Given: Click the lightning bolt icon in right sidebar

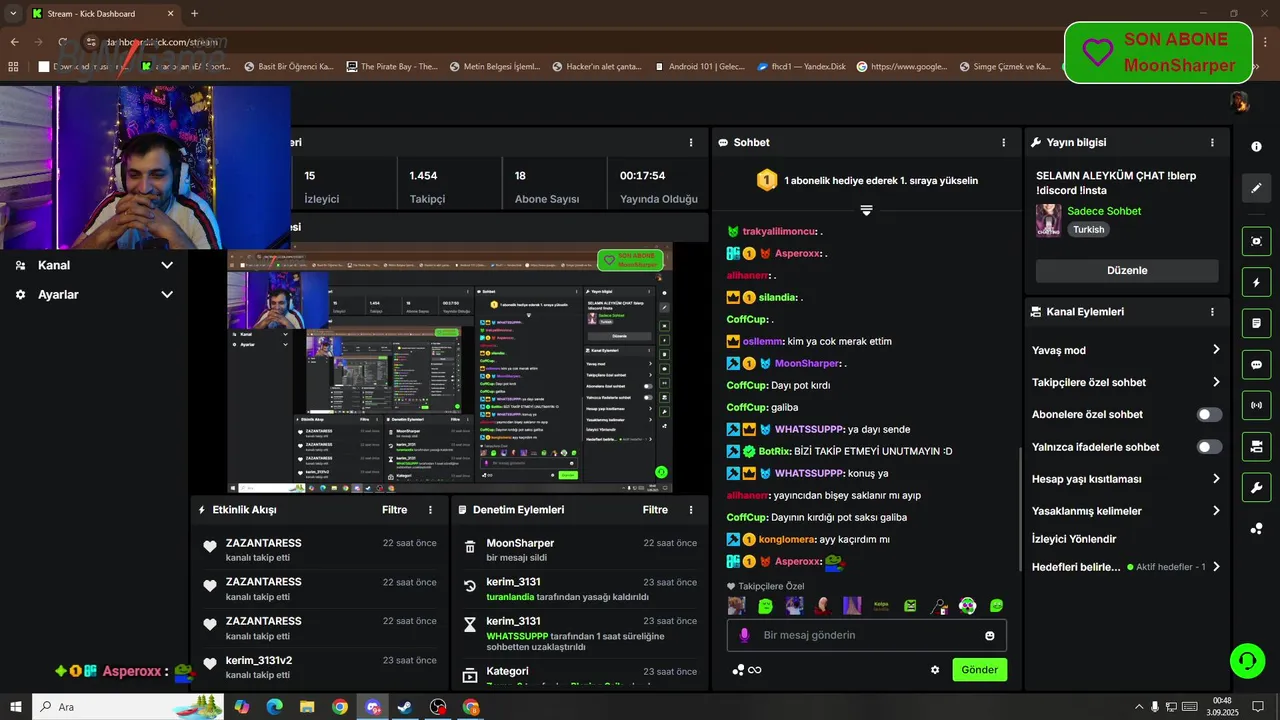Looking at the screenshot, I should coord(1256,283).
